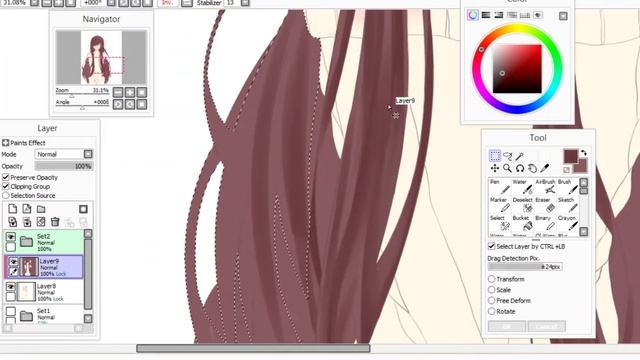The image size is (640, 360).
Task: Uncheck Preserve Opacity
Action: pyautogui.click(x=6, y=177)
